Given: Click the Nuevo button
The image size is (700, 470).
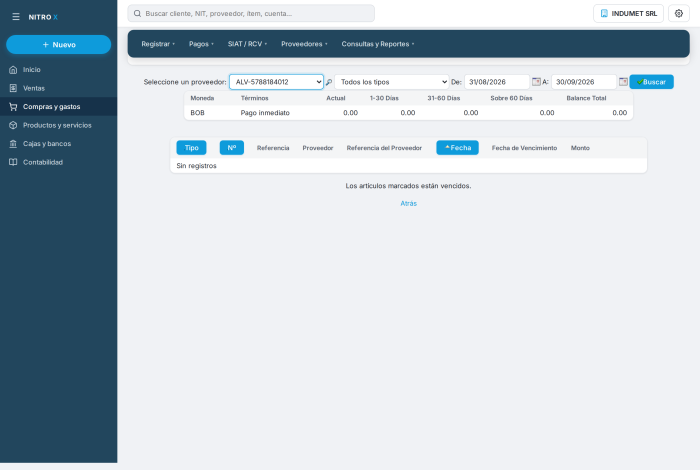Looking at the screenshot, I should tap(58, 45).
